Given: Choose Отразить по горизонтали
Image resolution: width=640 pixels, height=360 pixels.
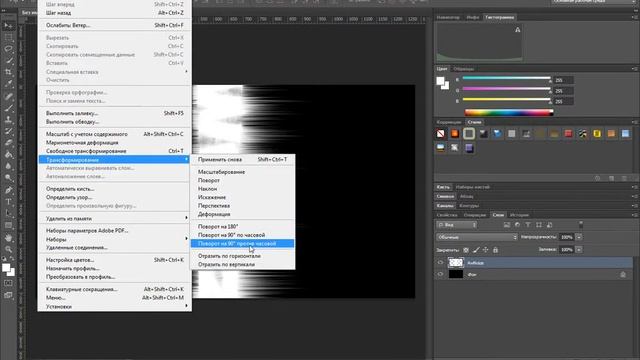Looking at the screenshot, I should pos(242,256).
